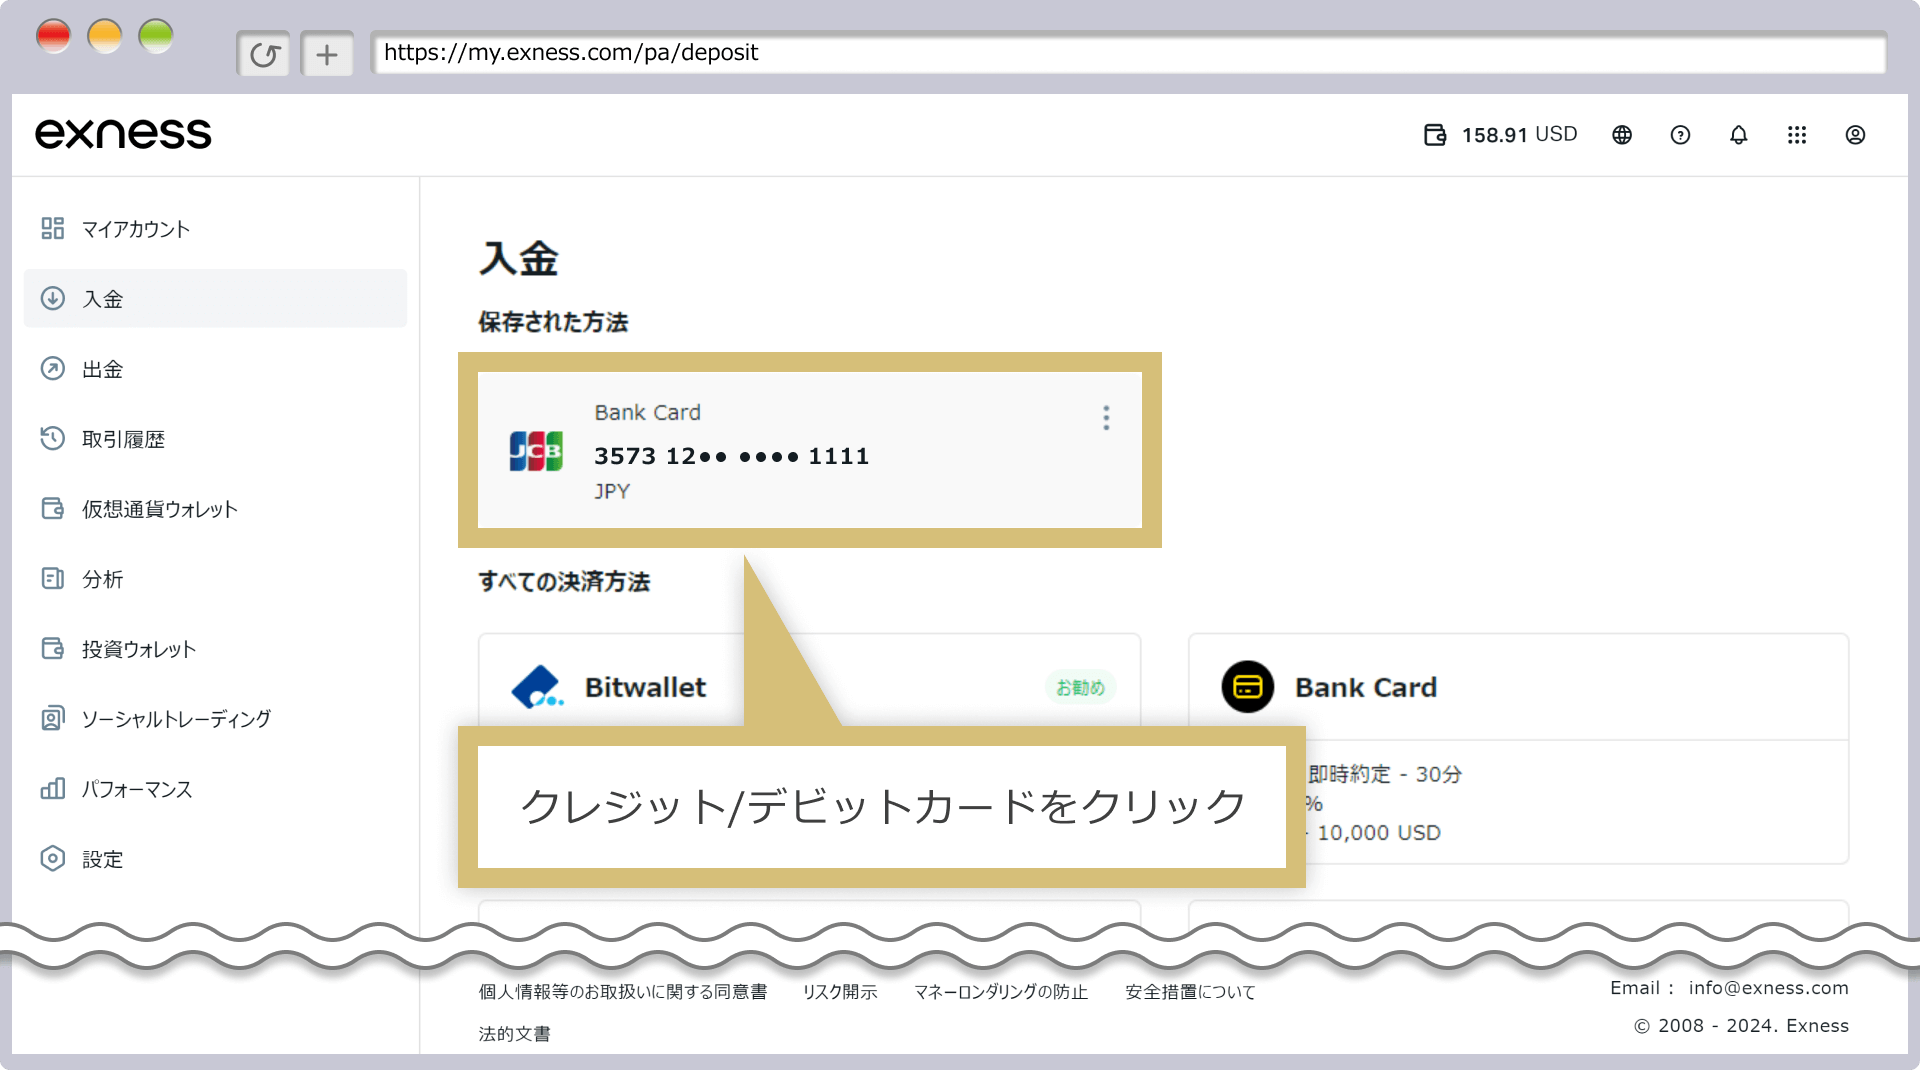Select 仮想通貨ウォレット in the sidebar
This screenshot has width=1920, height=1070.
[215, 508]
